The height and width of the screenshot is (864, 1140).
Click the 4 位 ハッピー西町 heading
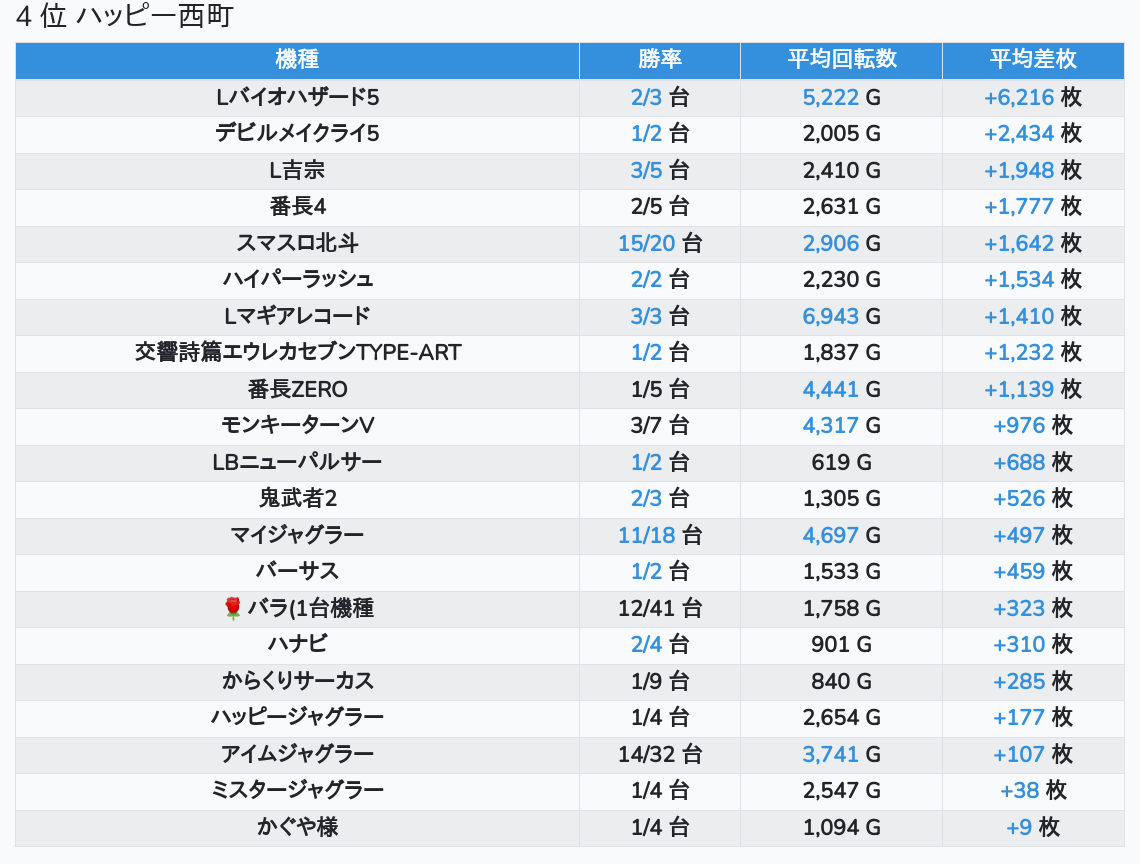(124, 15)
